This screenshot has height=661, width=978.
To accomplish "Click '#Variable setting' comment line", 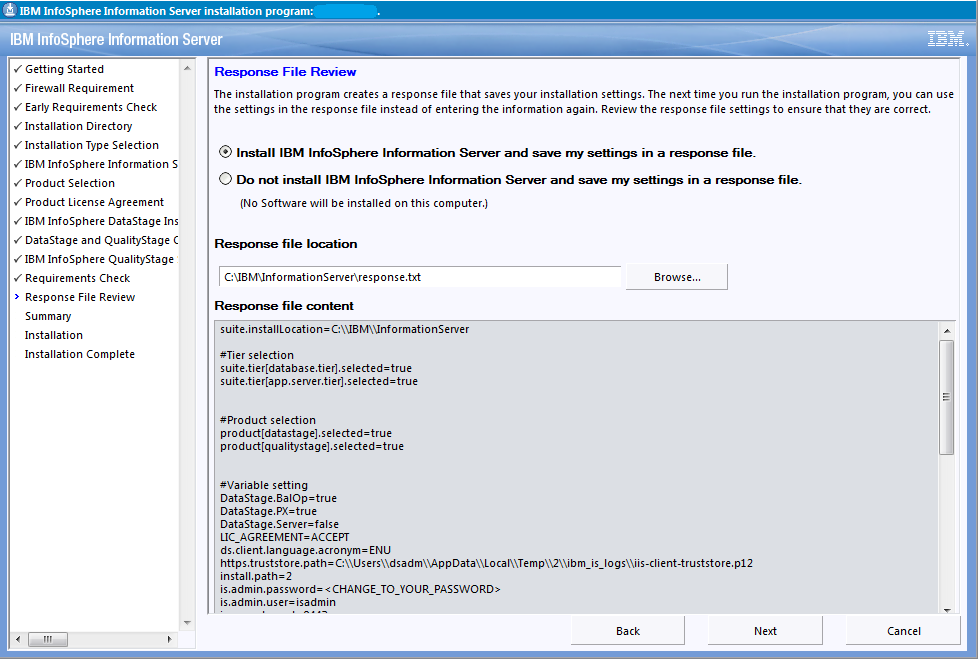I will click(264, 485).
